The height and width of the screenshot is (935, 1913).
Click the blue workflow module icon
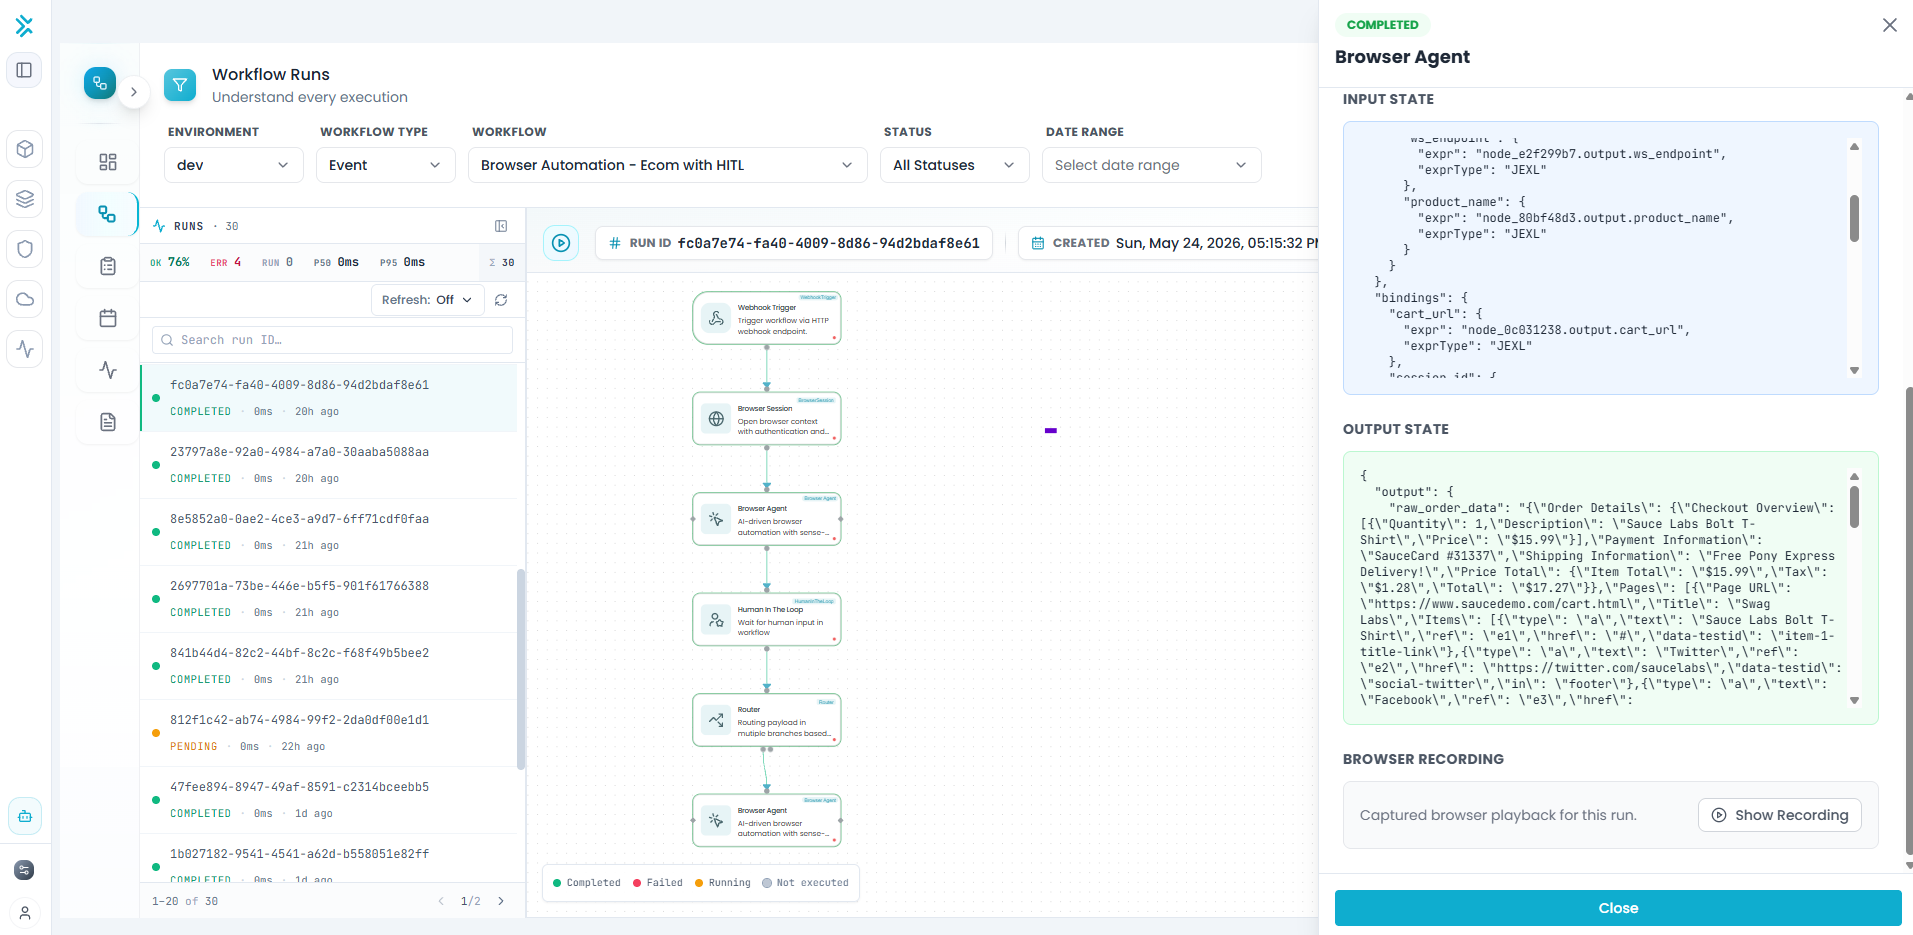pyautogui.click(x=100, y=83)
